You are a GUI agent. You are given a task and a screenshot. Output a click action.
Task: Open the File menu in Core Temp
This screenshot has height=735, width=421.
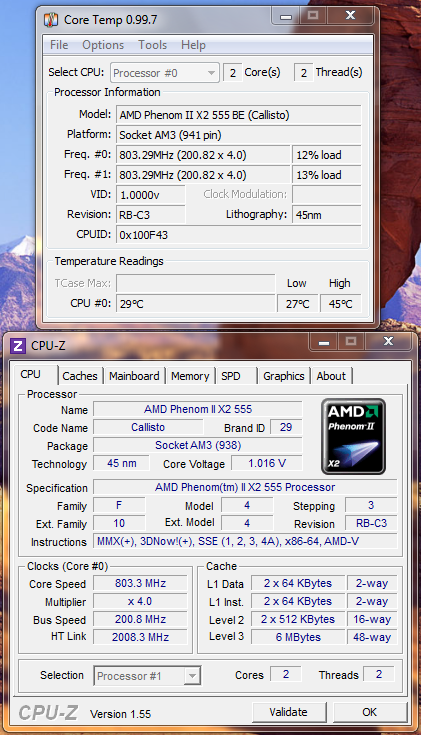point(59,45)
